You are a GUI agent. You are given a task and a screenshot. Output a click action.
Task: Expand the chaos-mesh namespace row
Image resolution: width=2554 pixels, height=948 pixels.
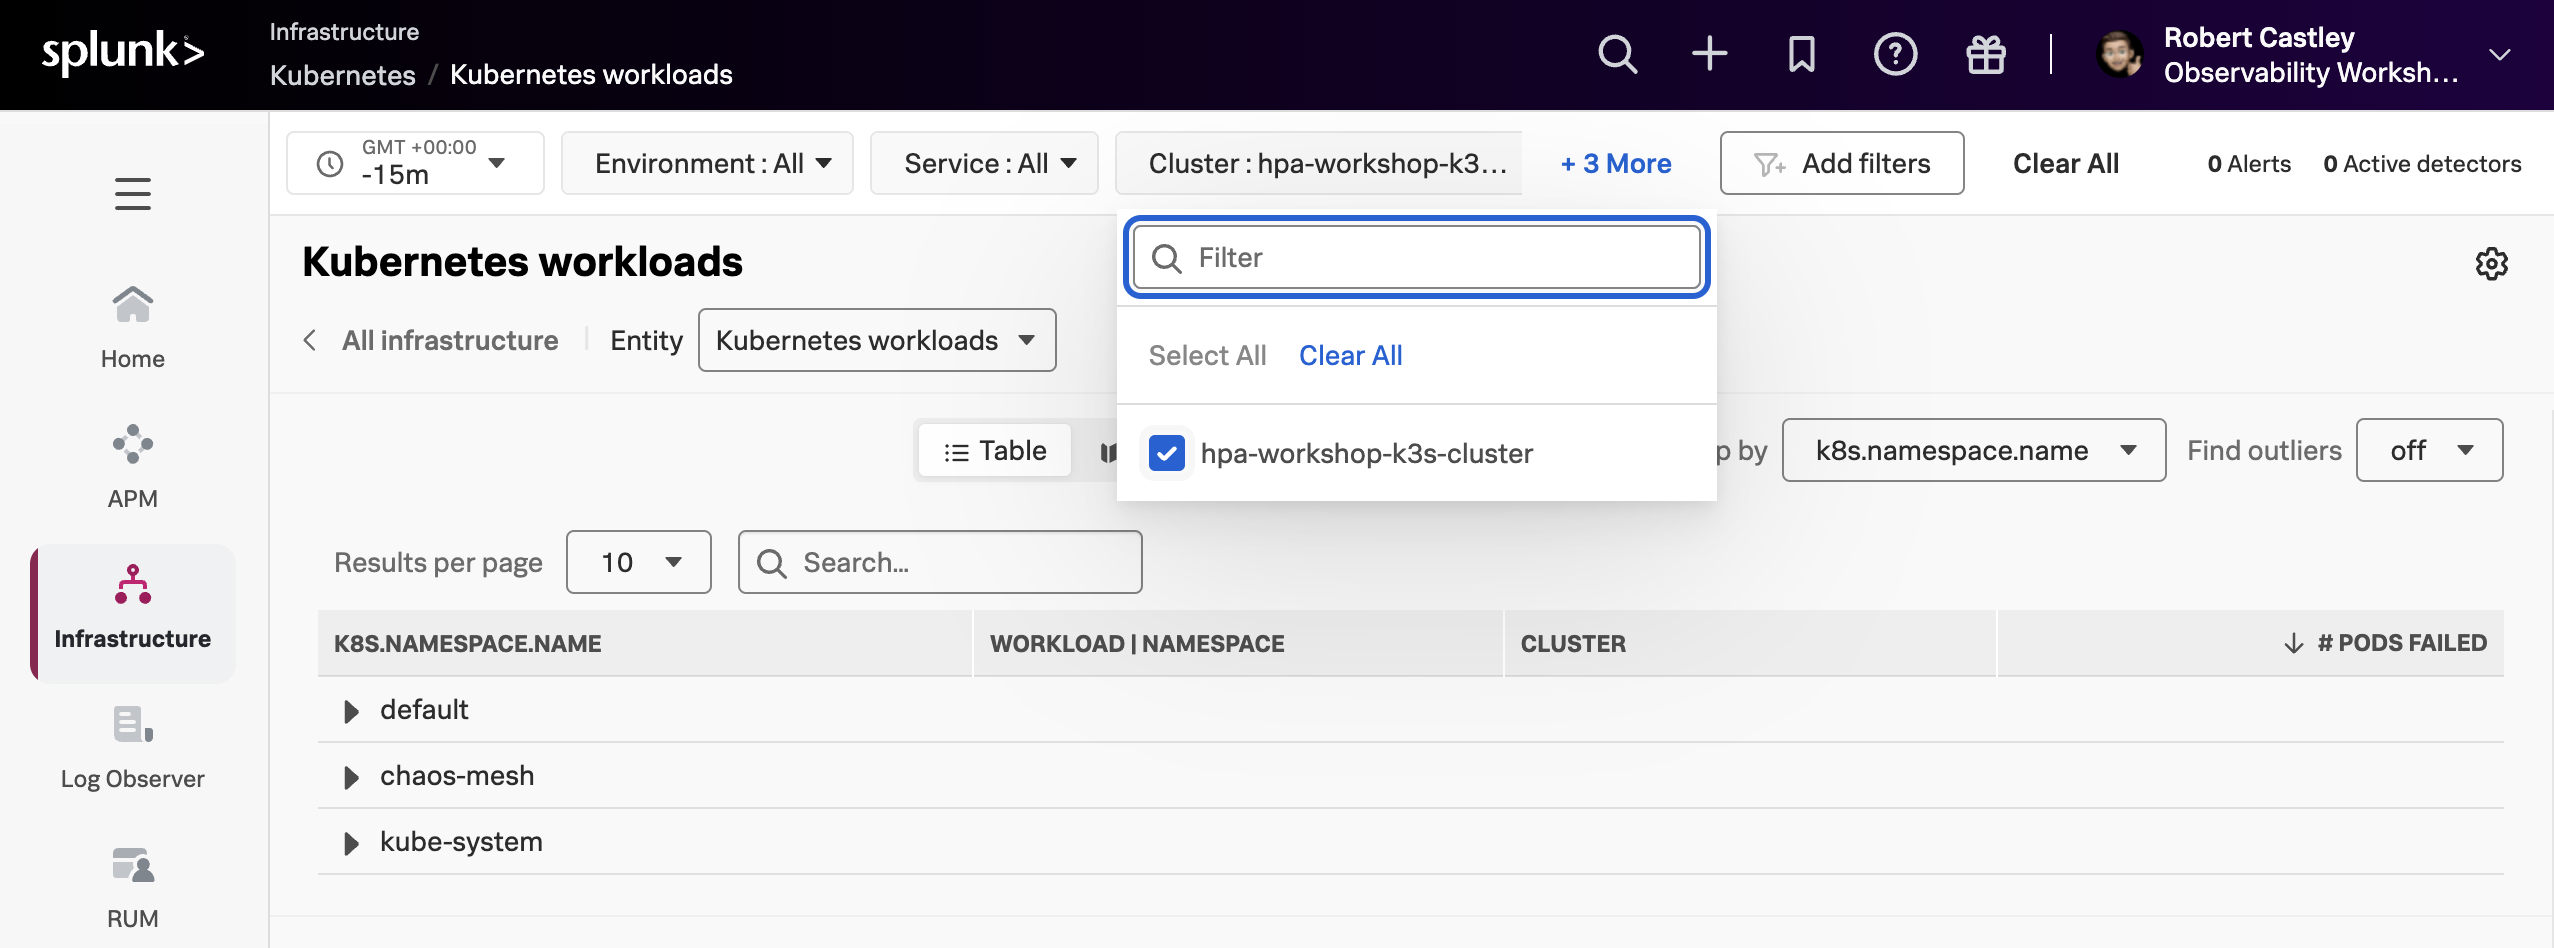[350, 776]
